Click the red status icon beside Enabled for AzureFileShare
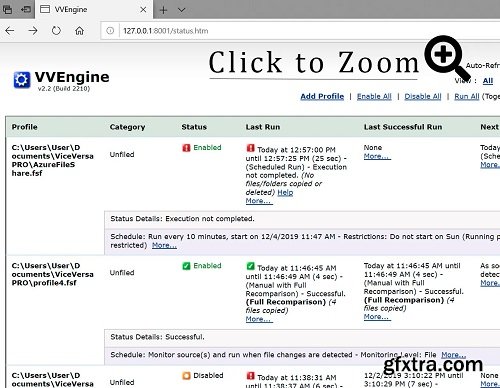The height and width of the screenshot is (388, 500). click(186, 148)
